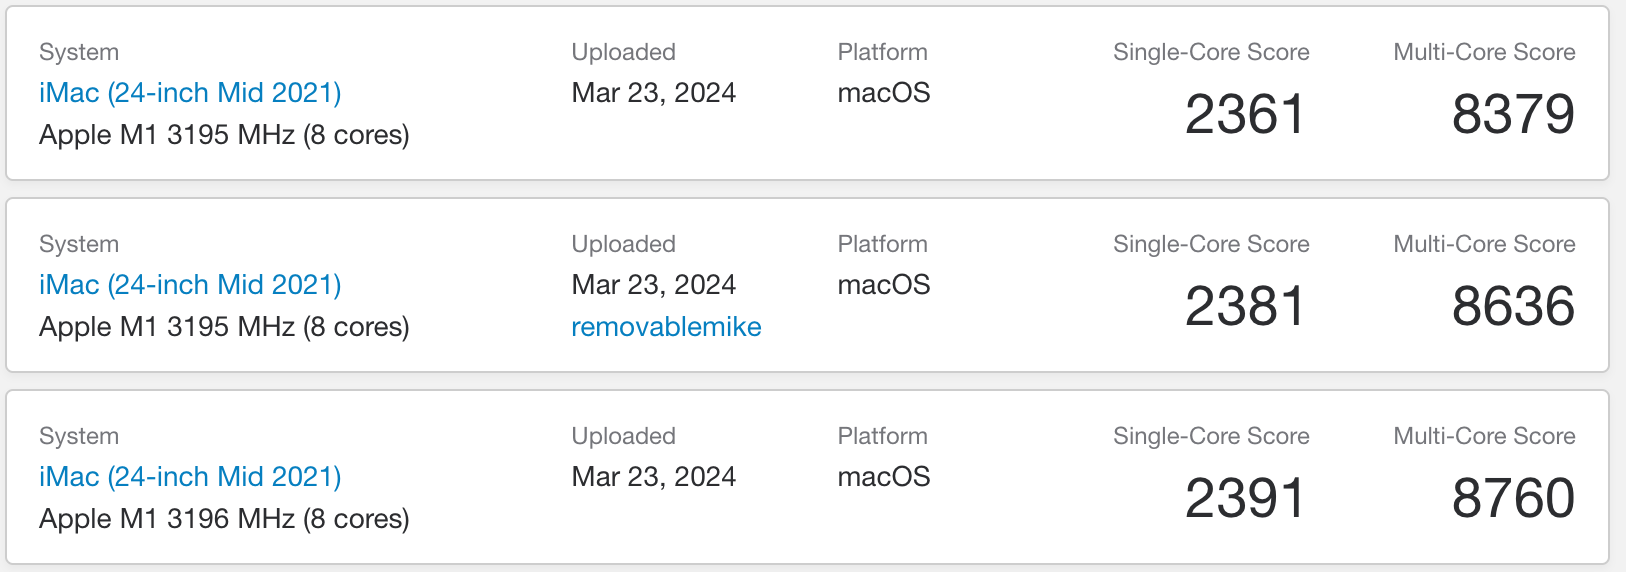Click the Platform label in the 8636 result
Screen dimensions: 1626x572
(882, 244)
